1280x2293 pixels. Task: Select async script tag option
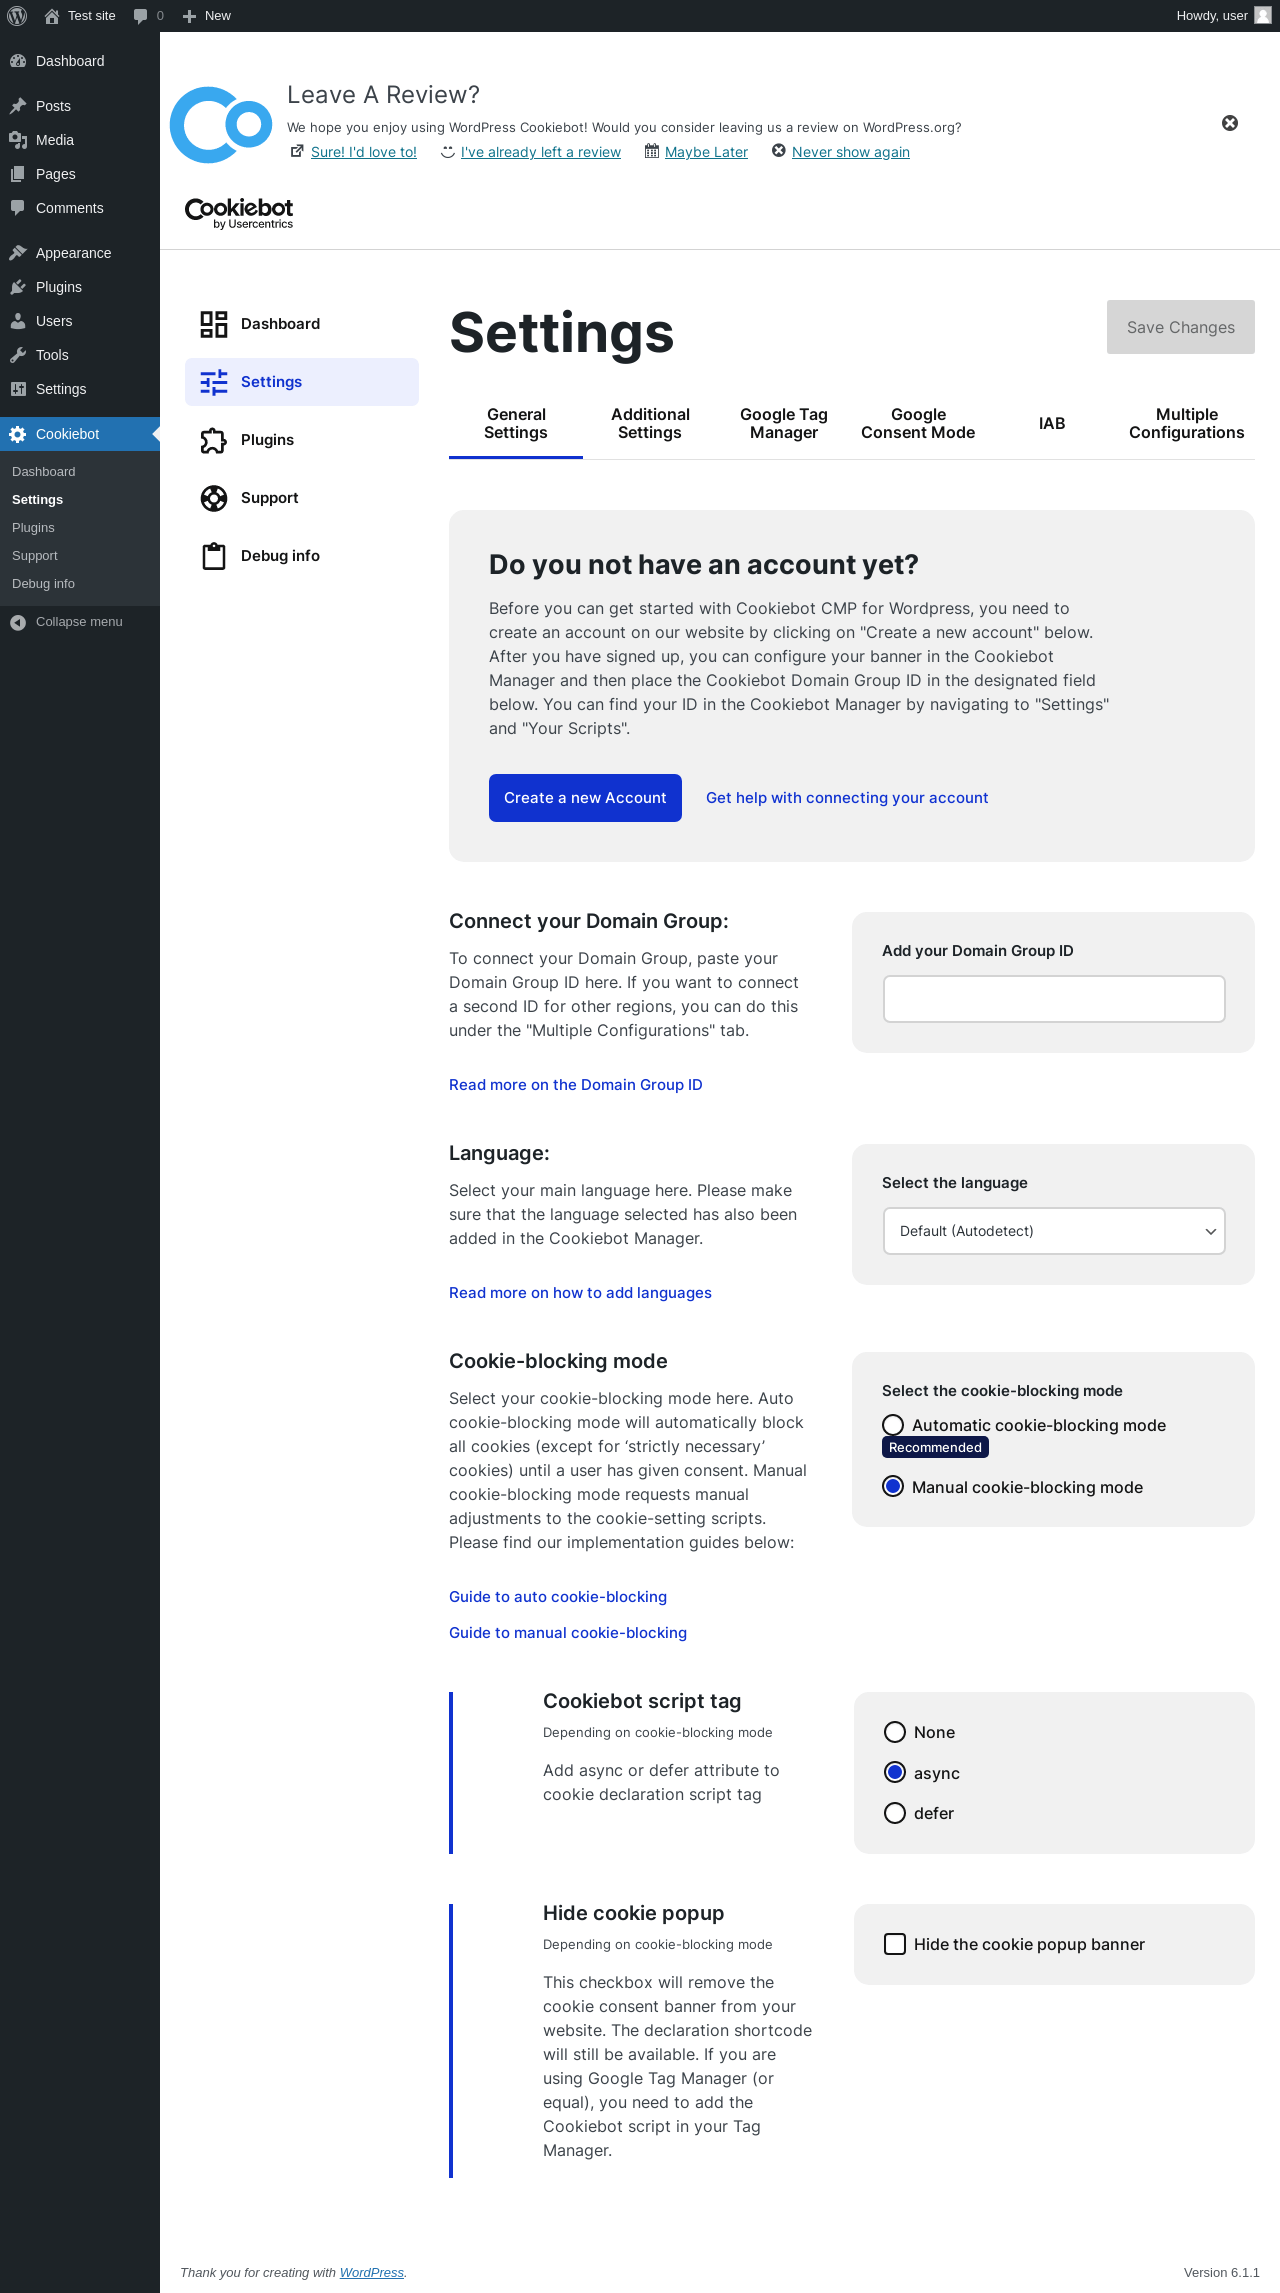pos(895,1772)
